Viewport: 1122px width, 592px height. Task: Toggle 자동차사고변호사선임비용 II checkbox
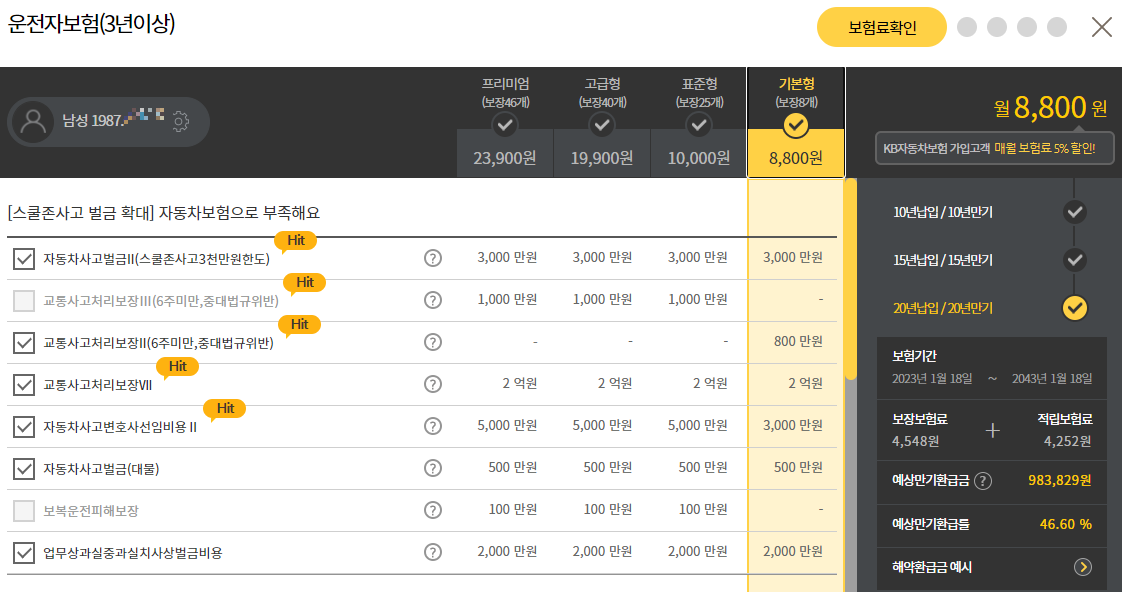coord(24,427)
